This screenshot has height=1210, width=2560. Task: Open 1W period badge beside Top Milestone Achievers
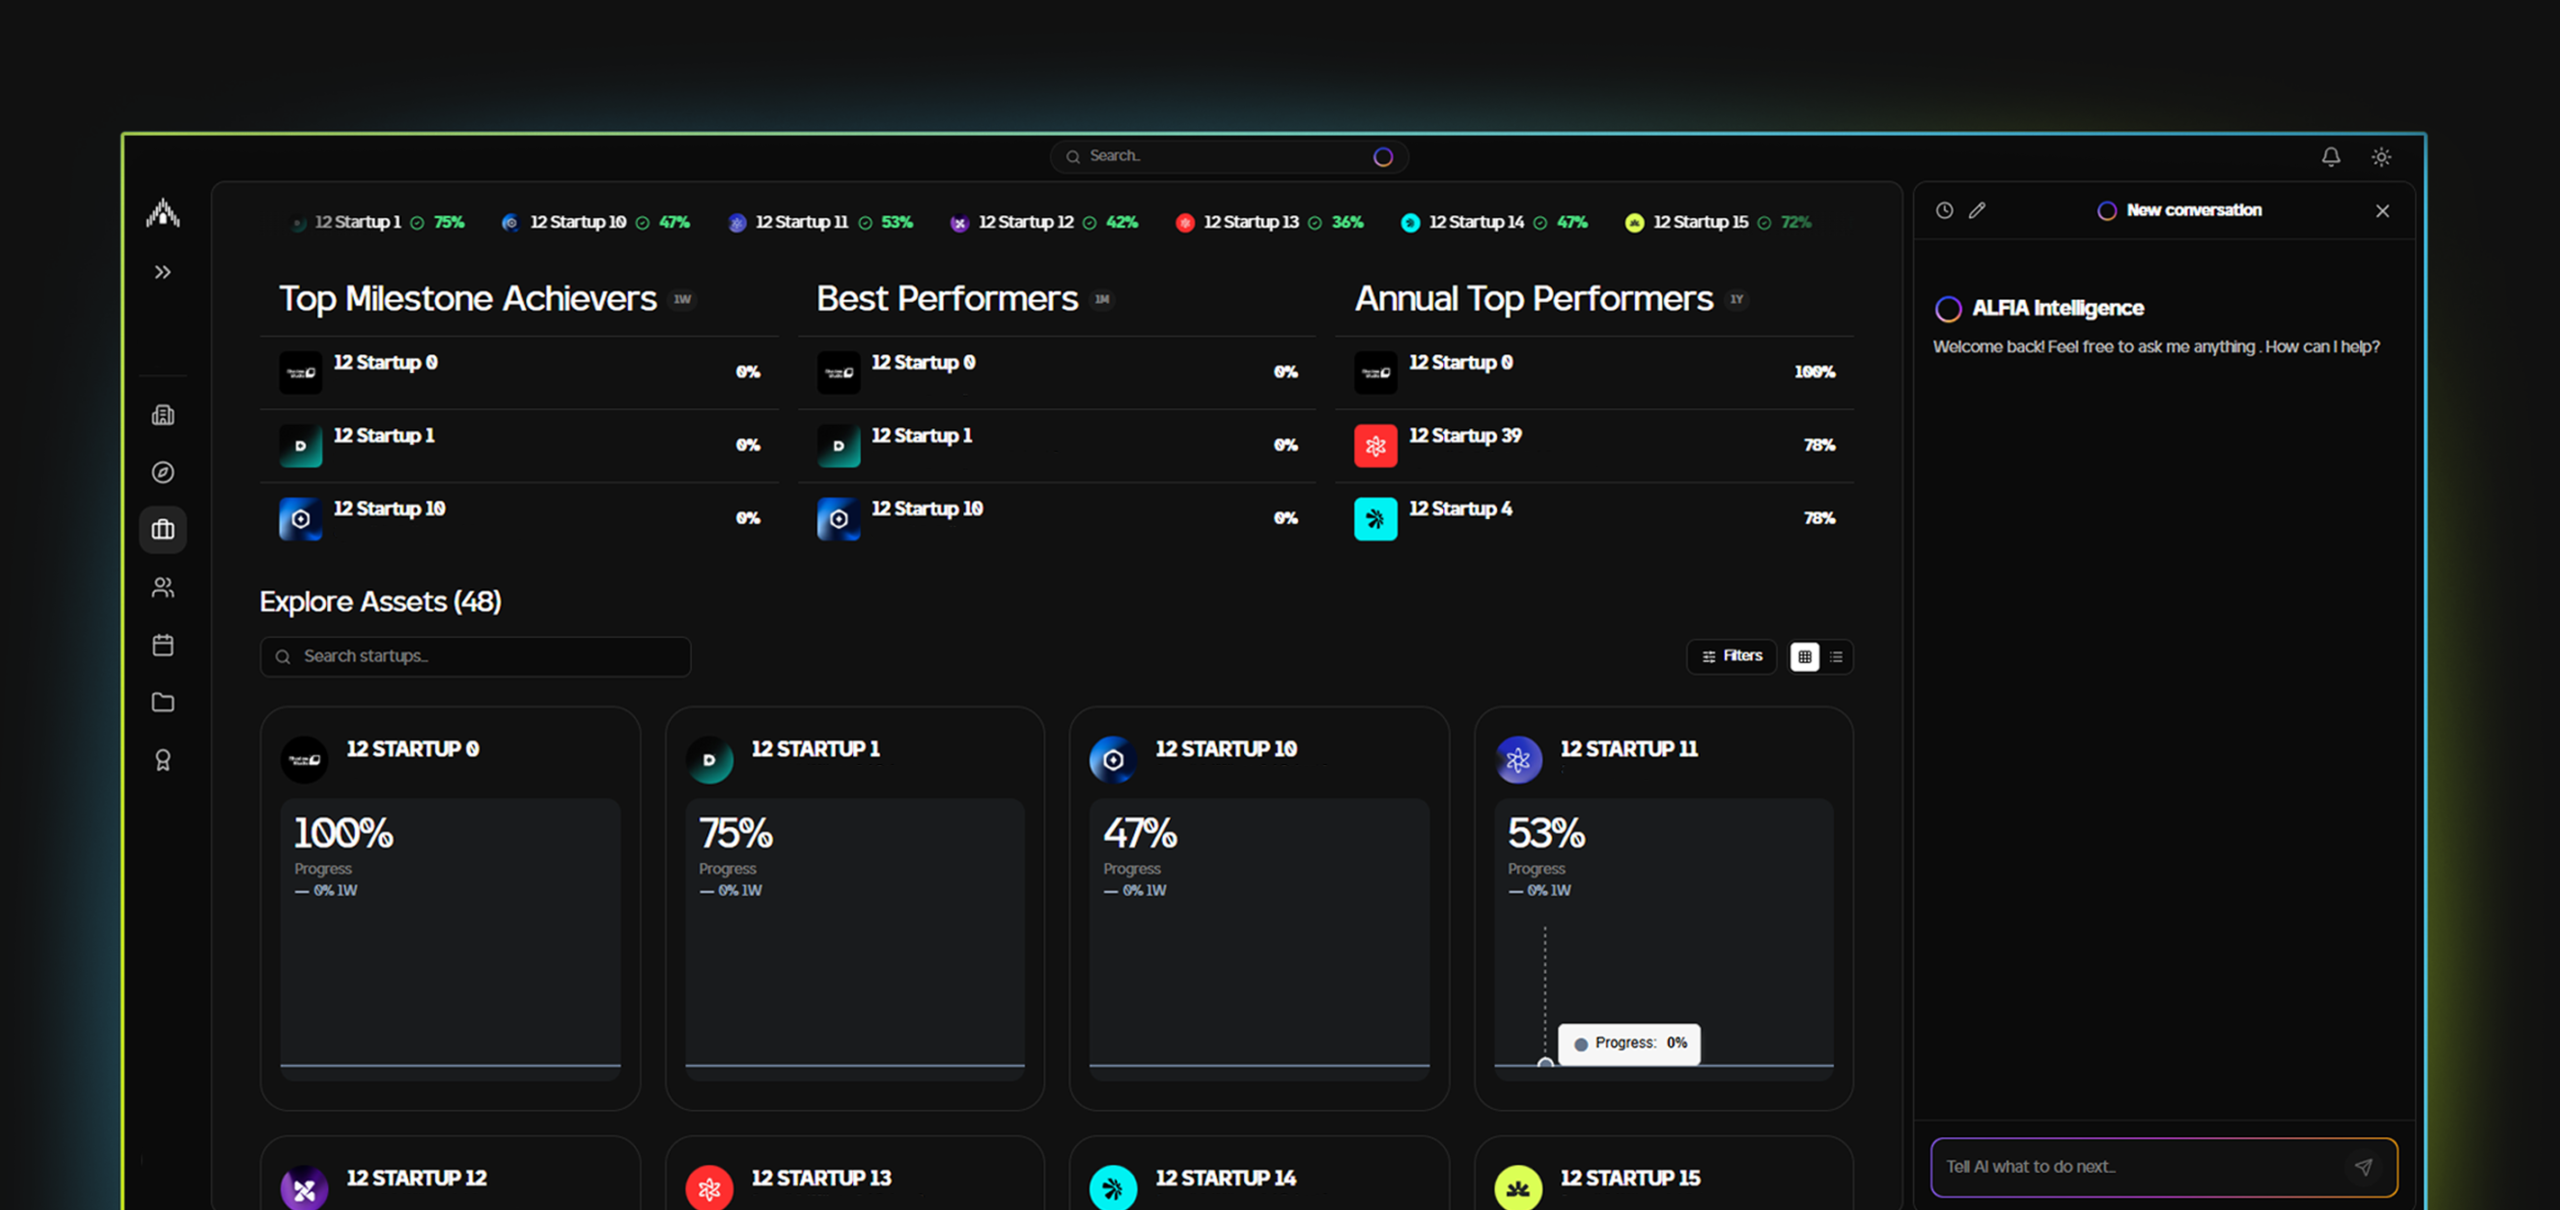(683, 299)
